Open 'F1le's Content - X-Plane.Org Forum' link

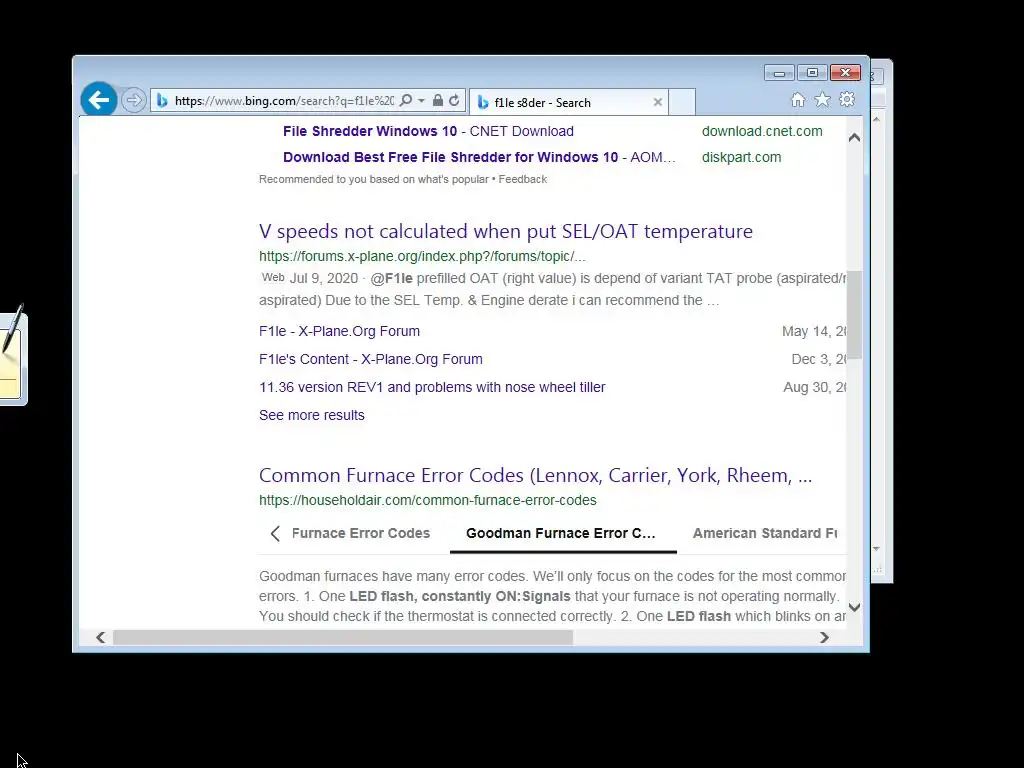pyautogui.click(x=370, y=359)
